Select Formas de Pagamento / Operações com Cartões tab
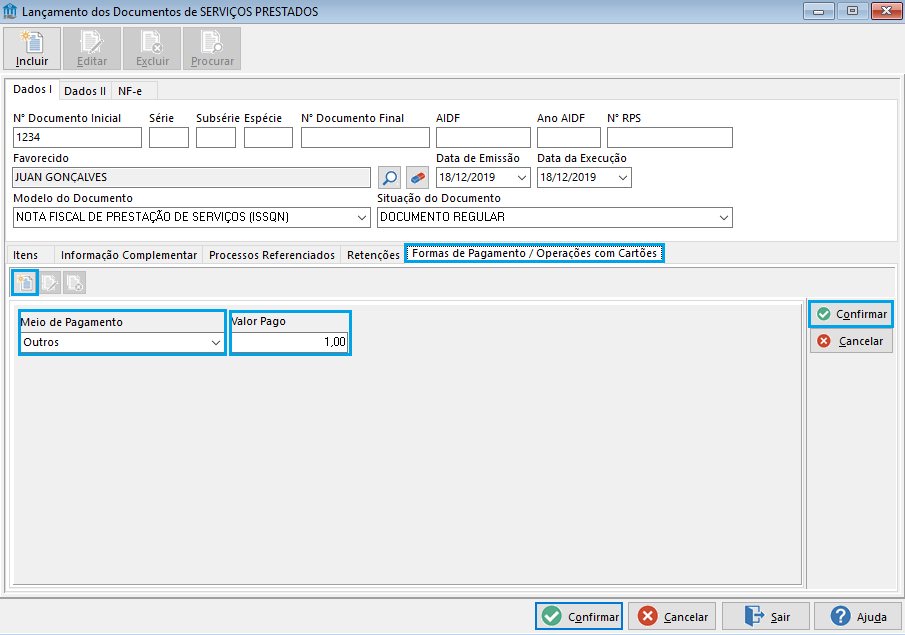The height and width of the screenshot is (635, 905). point(534,253)
